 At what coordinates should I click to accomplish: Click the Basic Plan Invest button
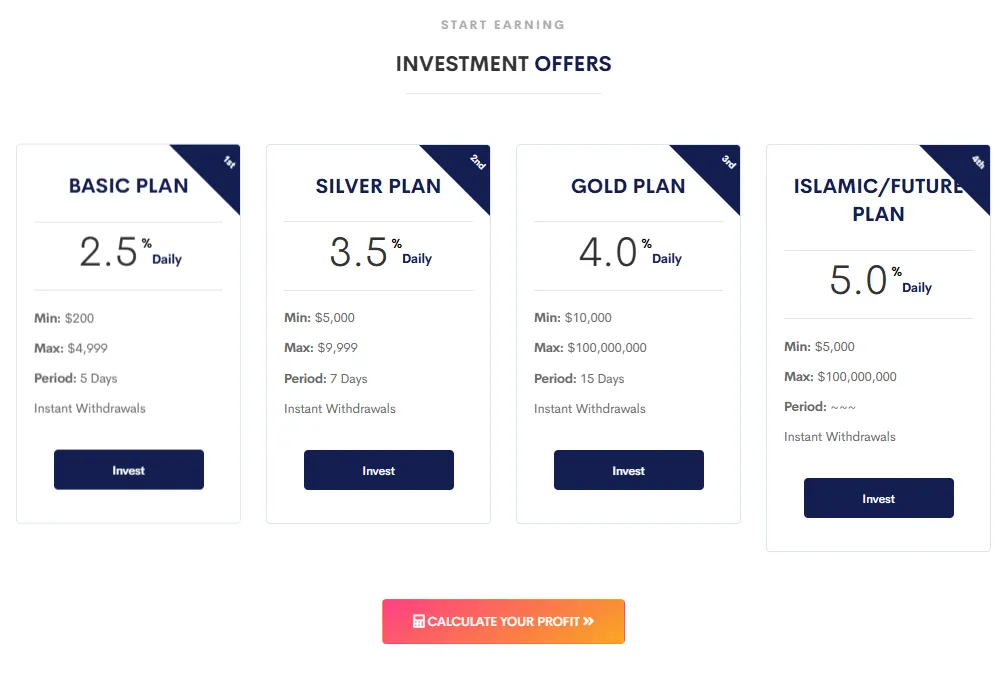[128, 470]
